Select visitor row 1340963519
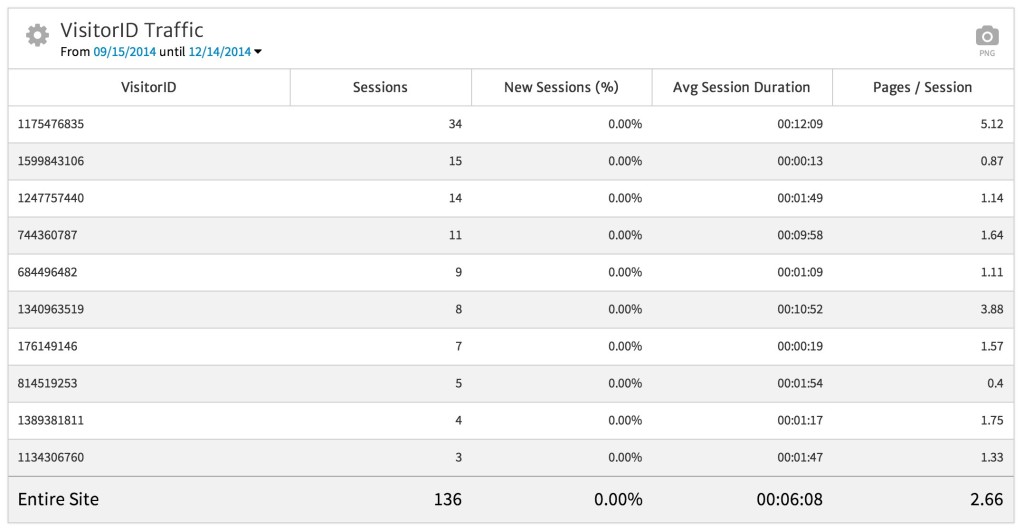The image size is (1024, 529). [x=51, y=309]
